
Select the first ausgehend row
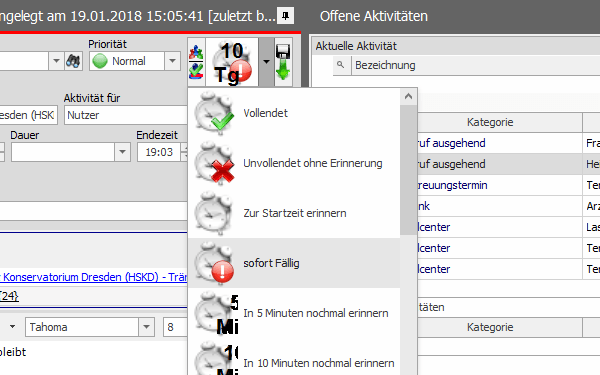(509, 143)
